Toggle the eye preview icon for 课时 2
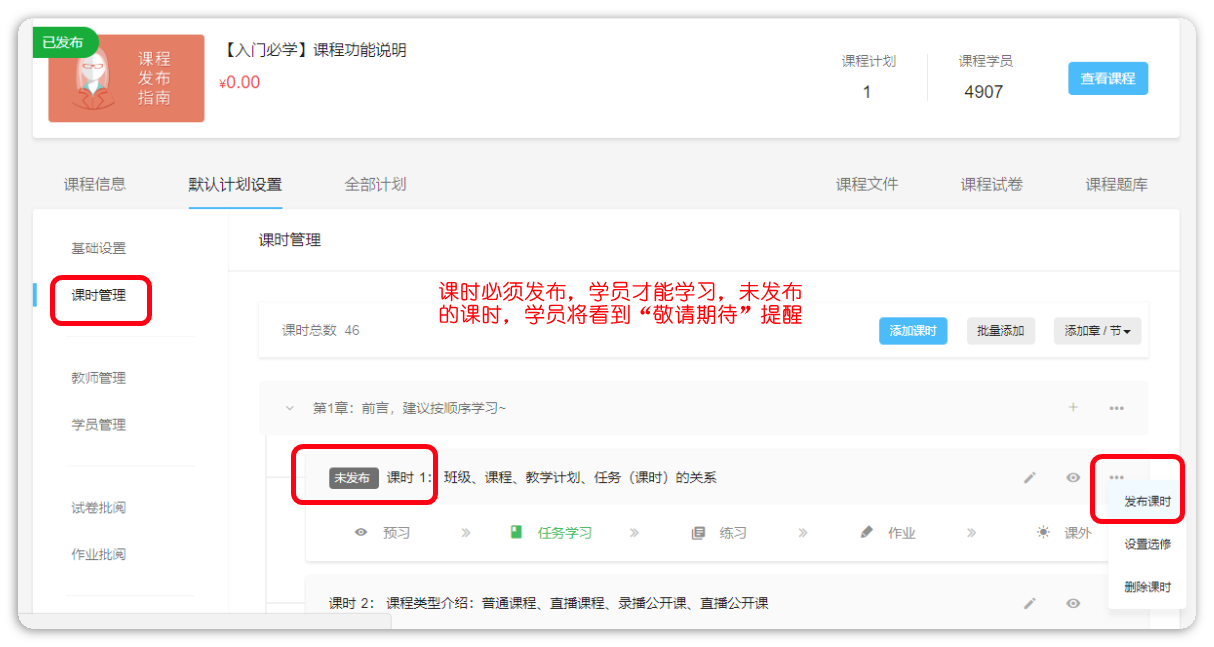 (x=1073, y=604)
